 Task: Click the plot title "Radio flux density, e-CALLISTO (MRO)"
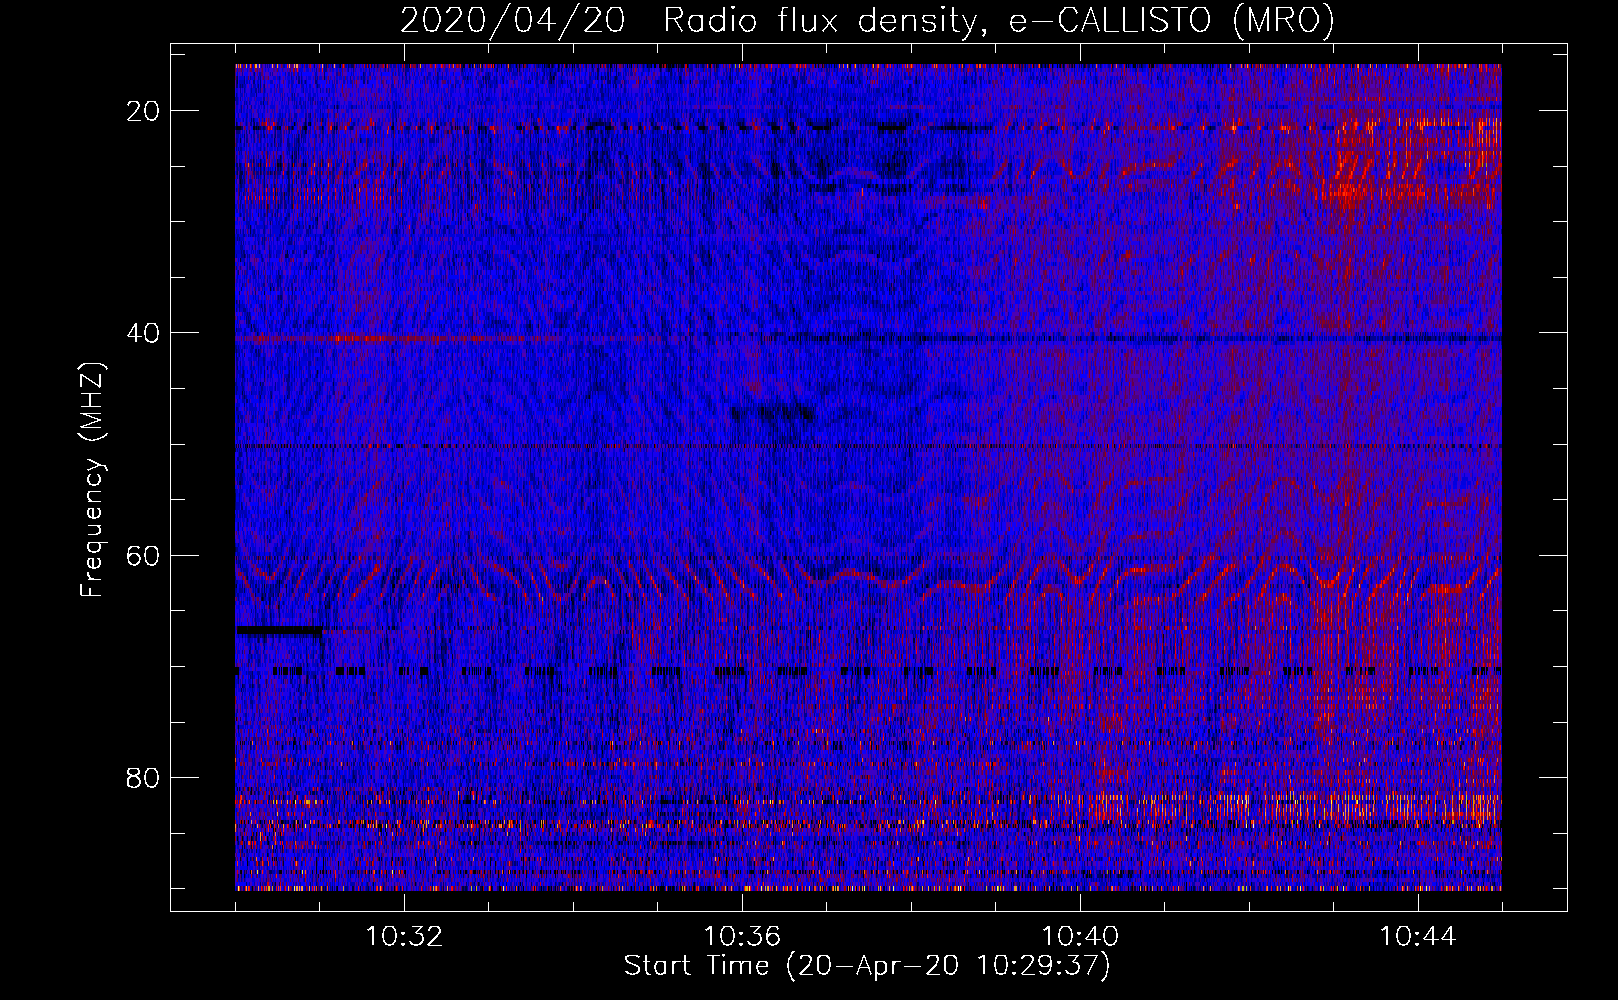999,20
